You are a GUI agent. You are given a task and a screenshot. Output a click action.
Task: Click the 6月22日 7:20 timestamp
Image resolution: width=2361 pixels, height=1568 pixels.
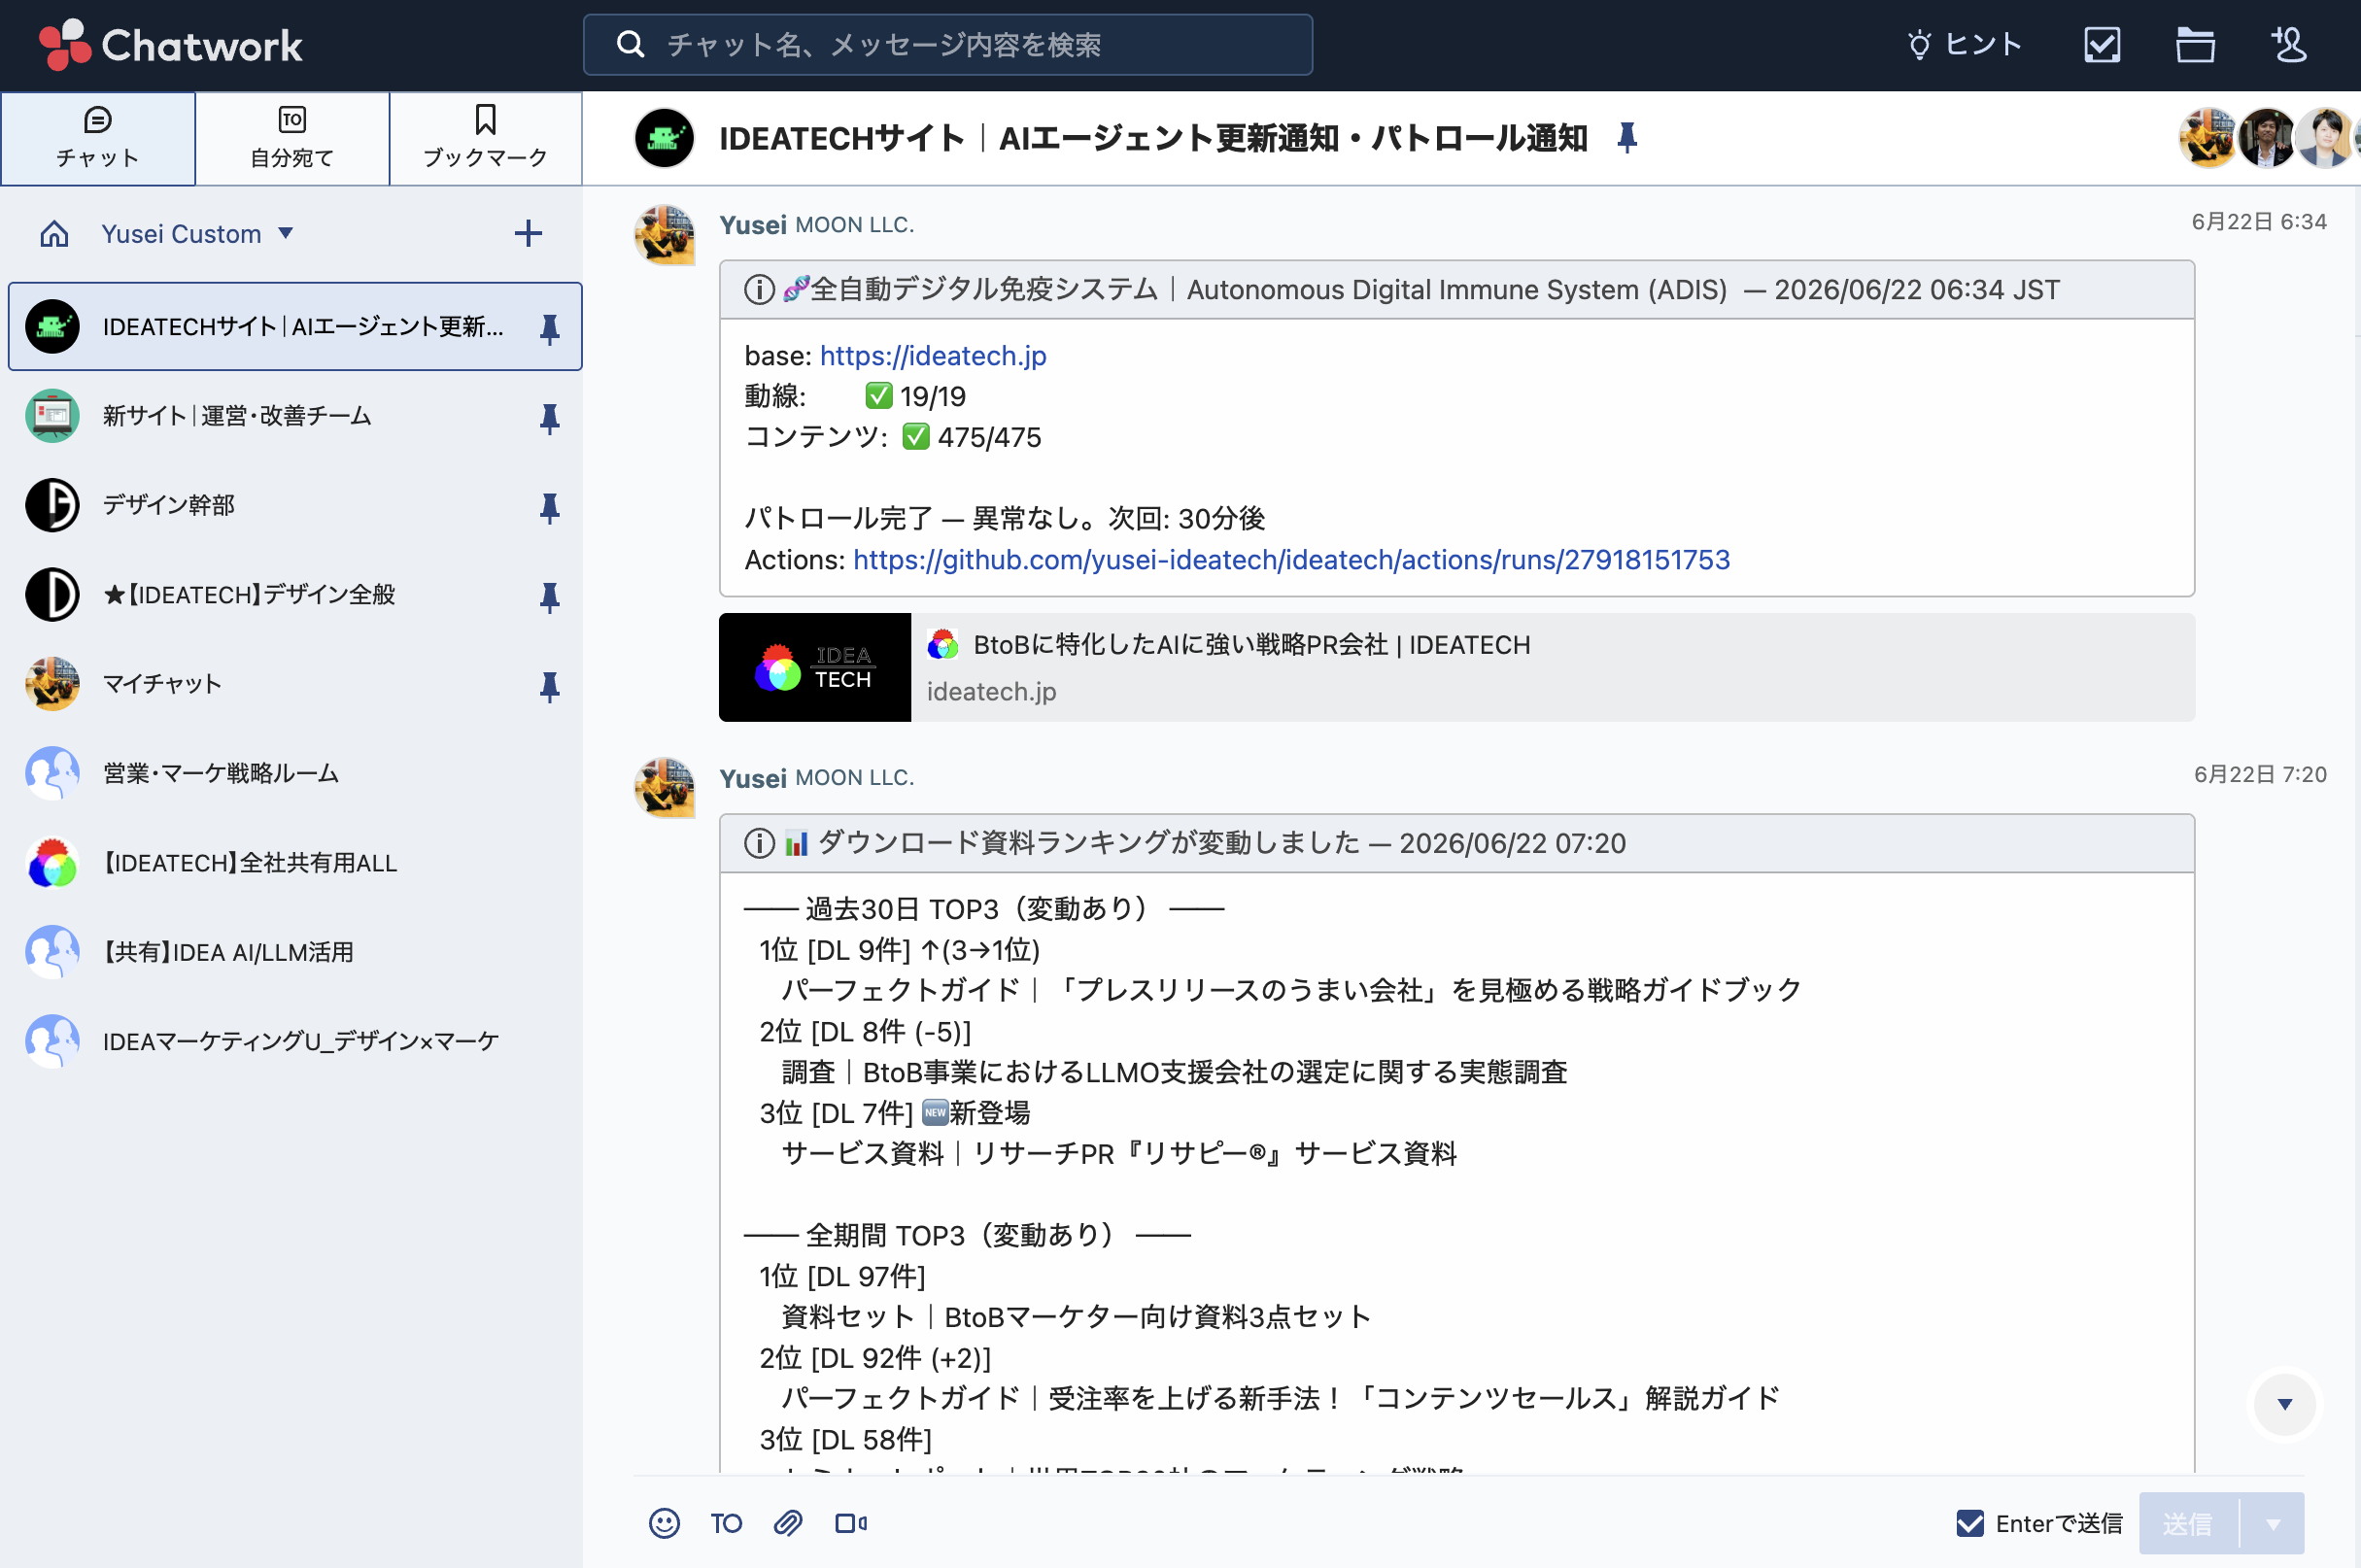(2260, 775)
